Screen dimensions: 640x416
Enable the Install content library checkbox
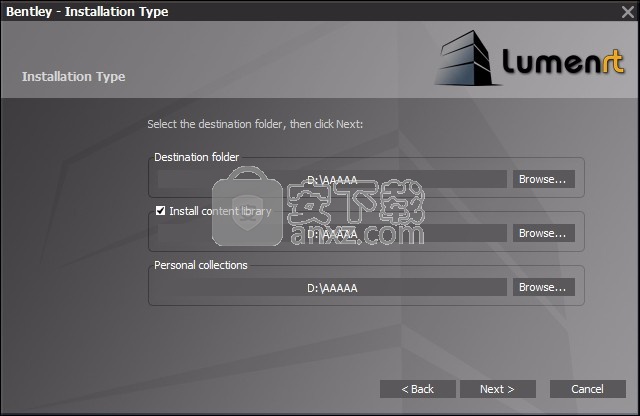pos(160,211)
